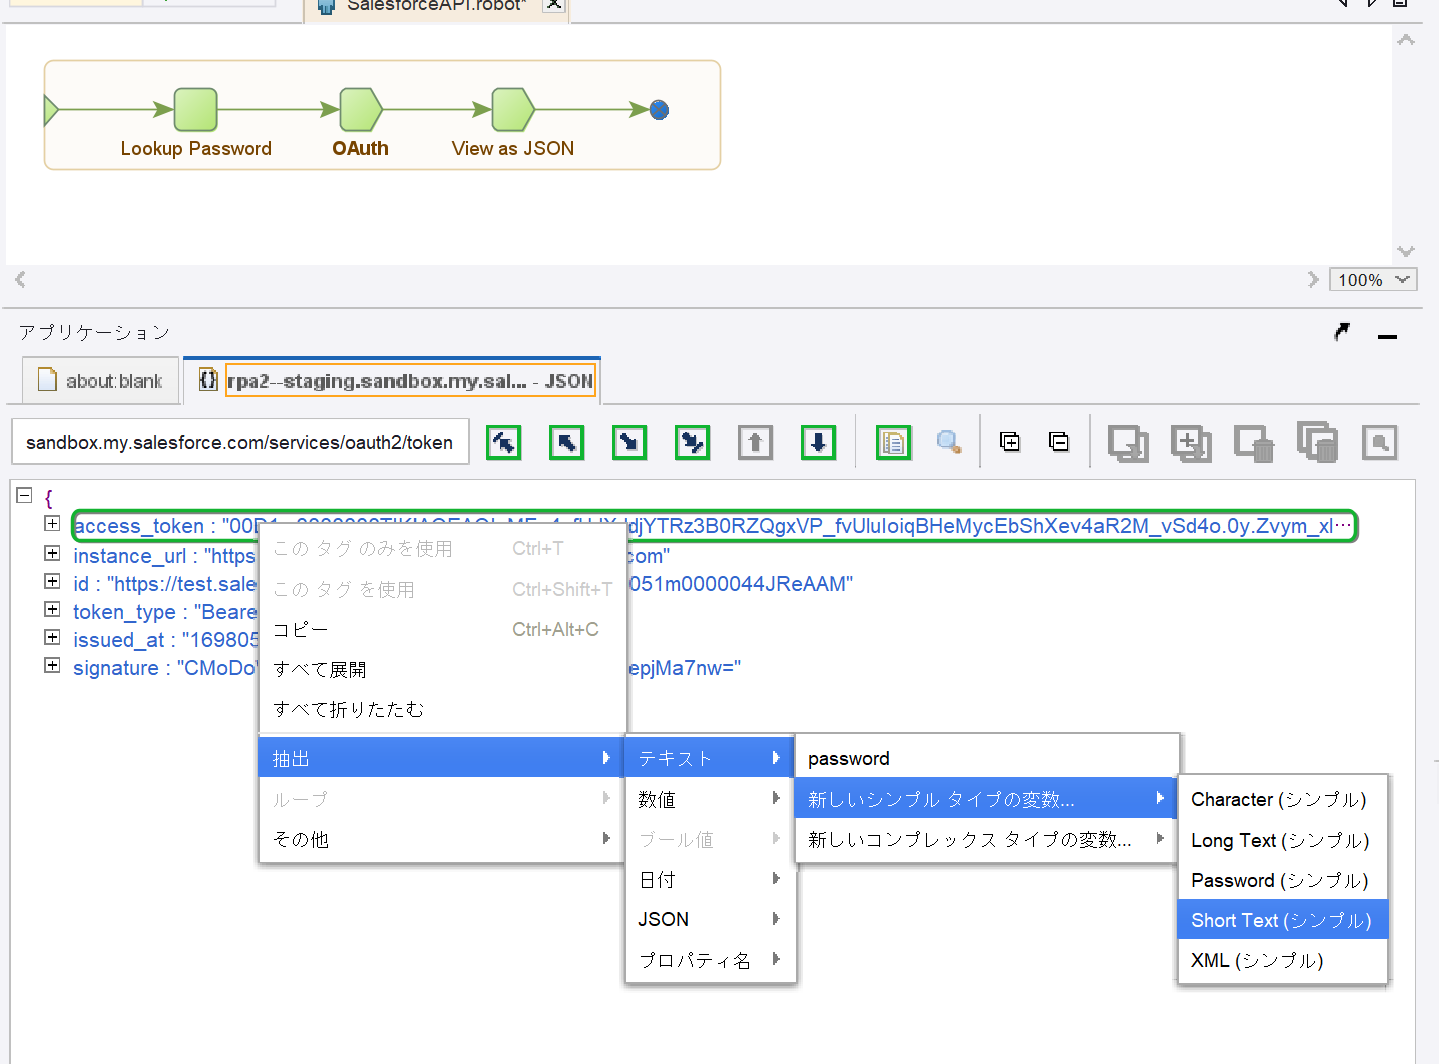Click the OAuth step node
1439x1064 pixels.
pos(361,109)
